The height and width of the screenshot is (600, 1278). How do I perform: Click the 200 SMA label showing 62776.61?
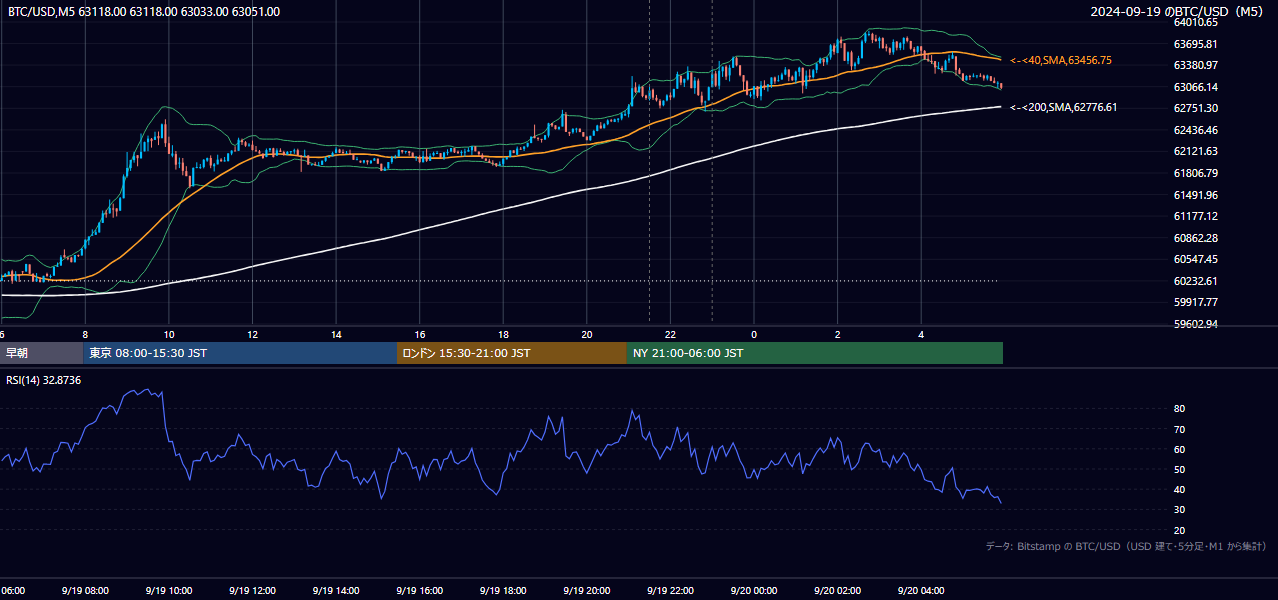click(x=1064, y=107)
